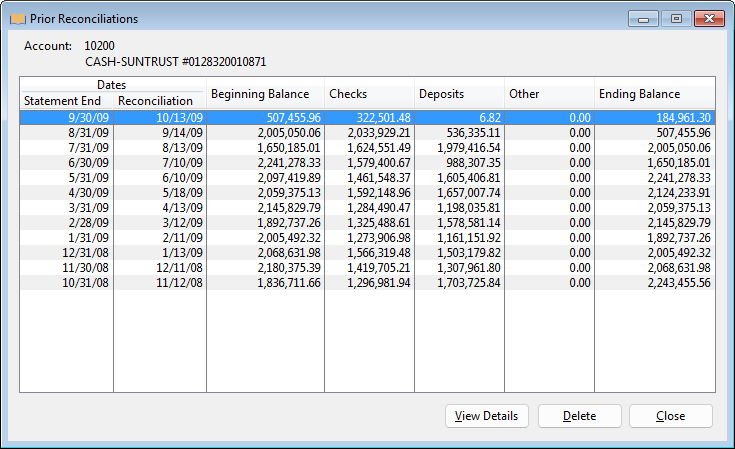Click the Prior Reconciliations folder icon
Image resolution: width=735 pixels, height=449 pixels.
click(17, 19)
